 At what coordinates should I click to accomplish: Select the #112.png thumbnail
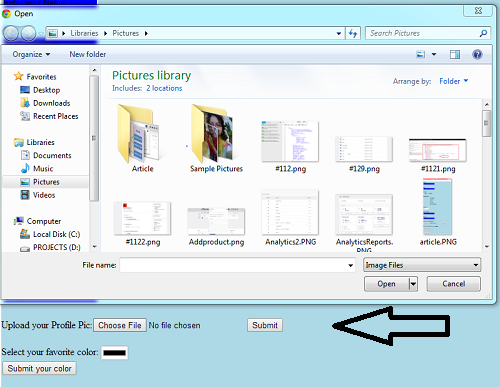(290, 141)
